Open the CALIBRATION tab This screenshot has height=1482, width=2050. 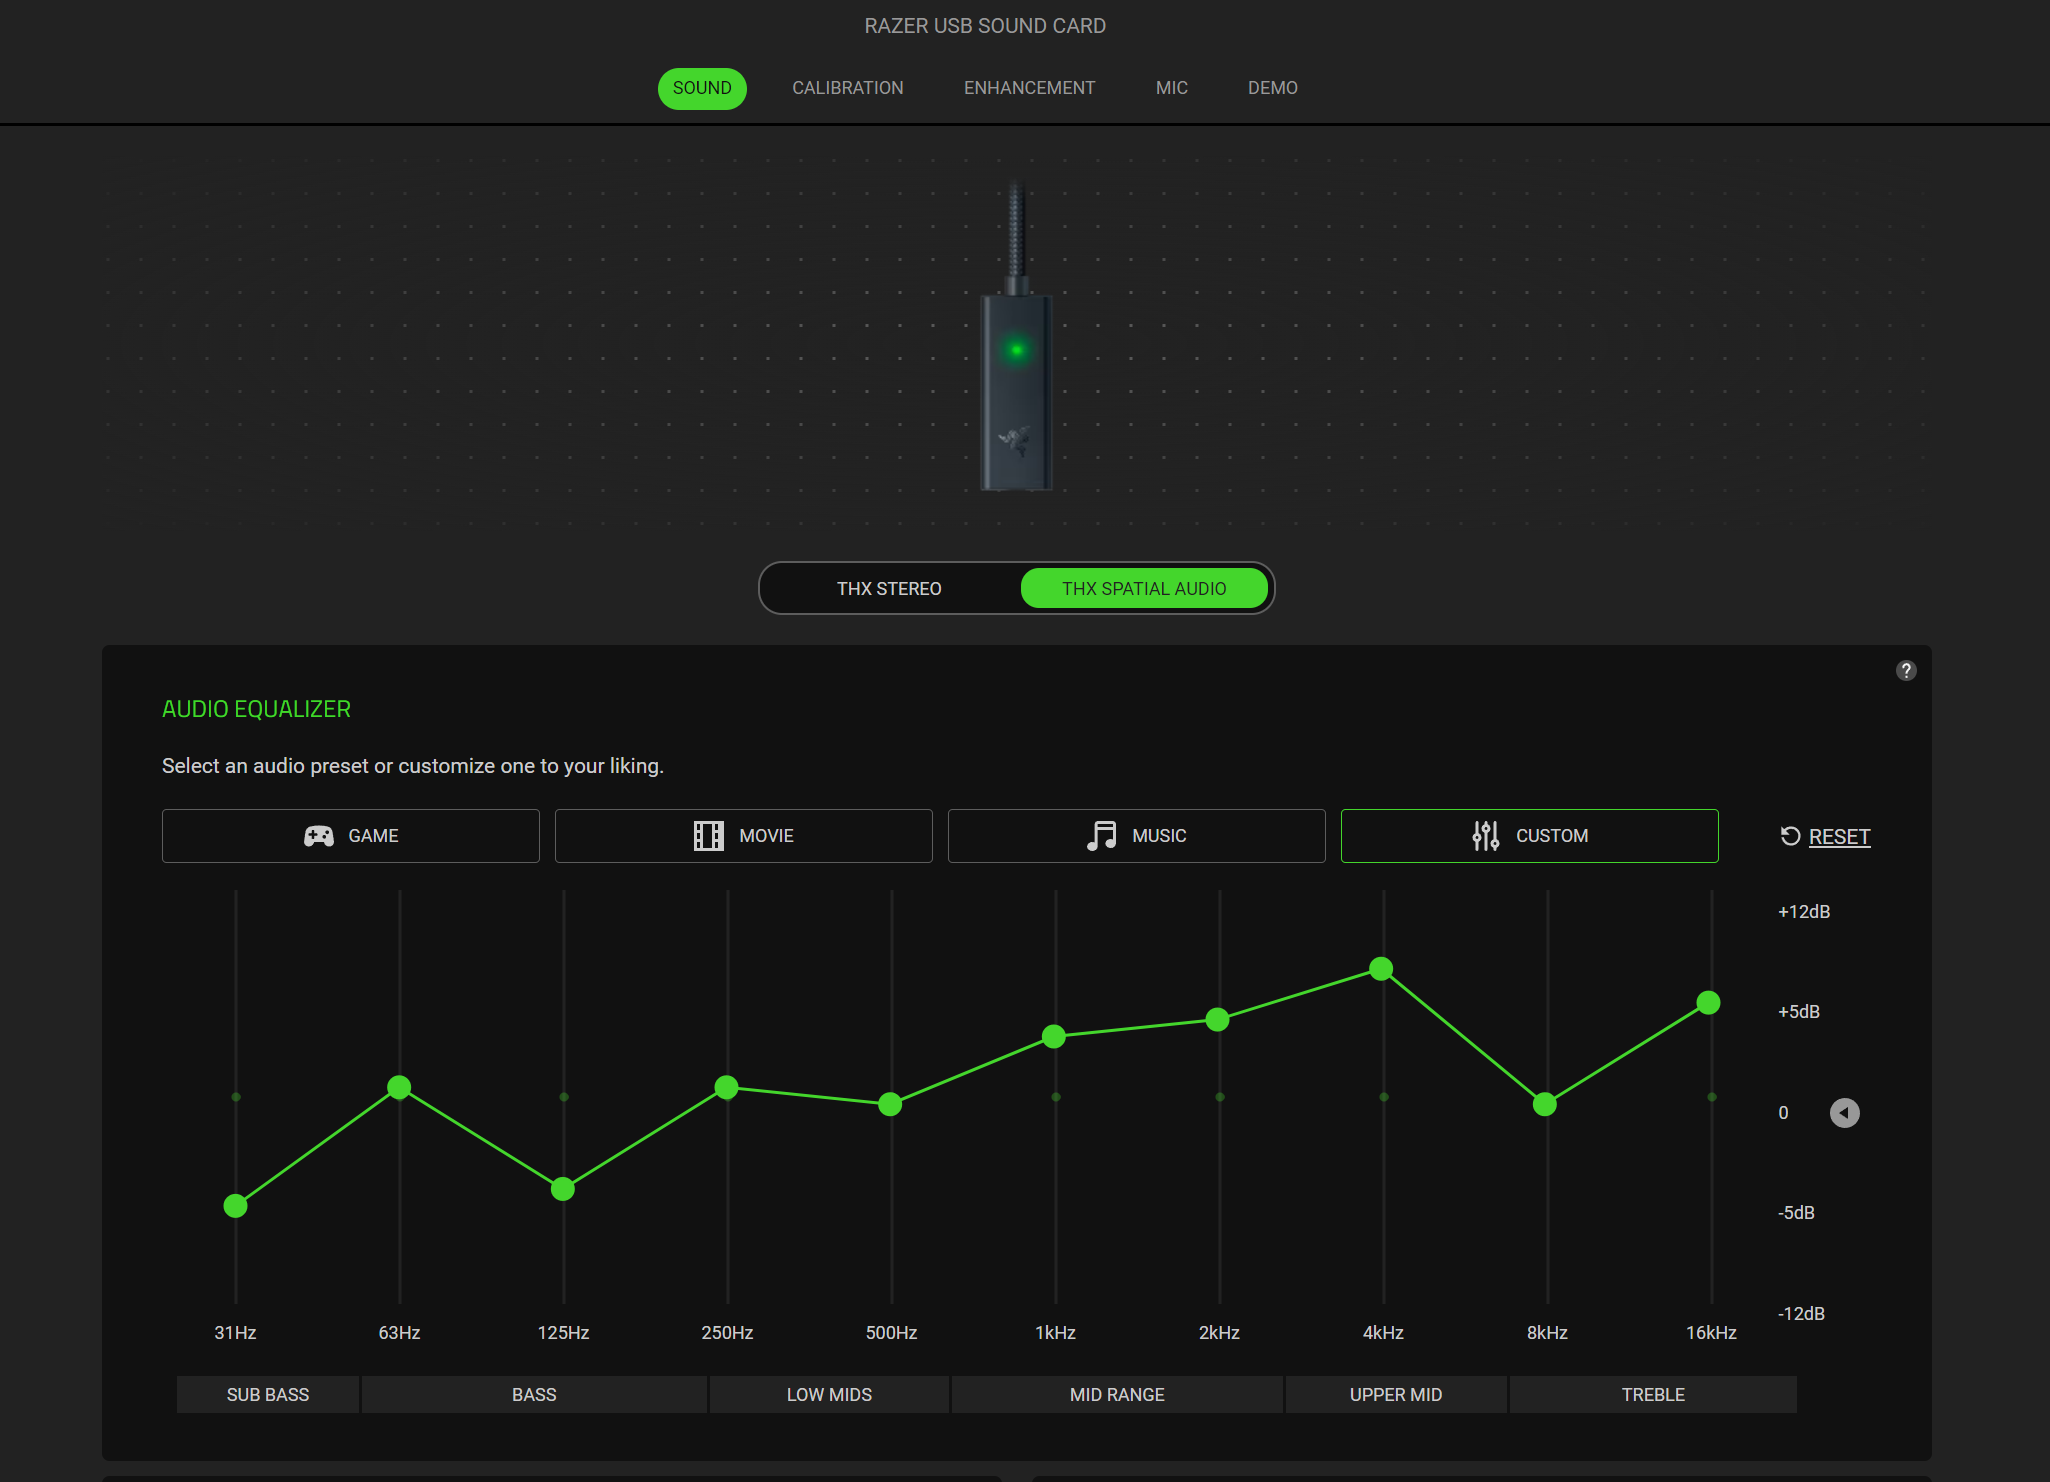[848, 88]
